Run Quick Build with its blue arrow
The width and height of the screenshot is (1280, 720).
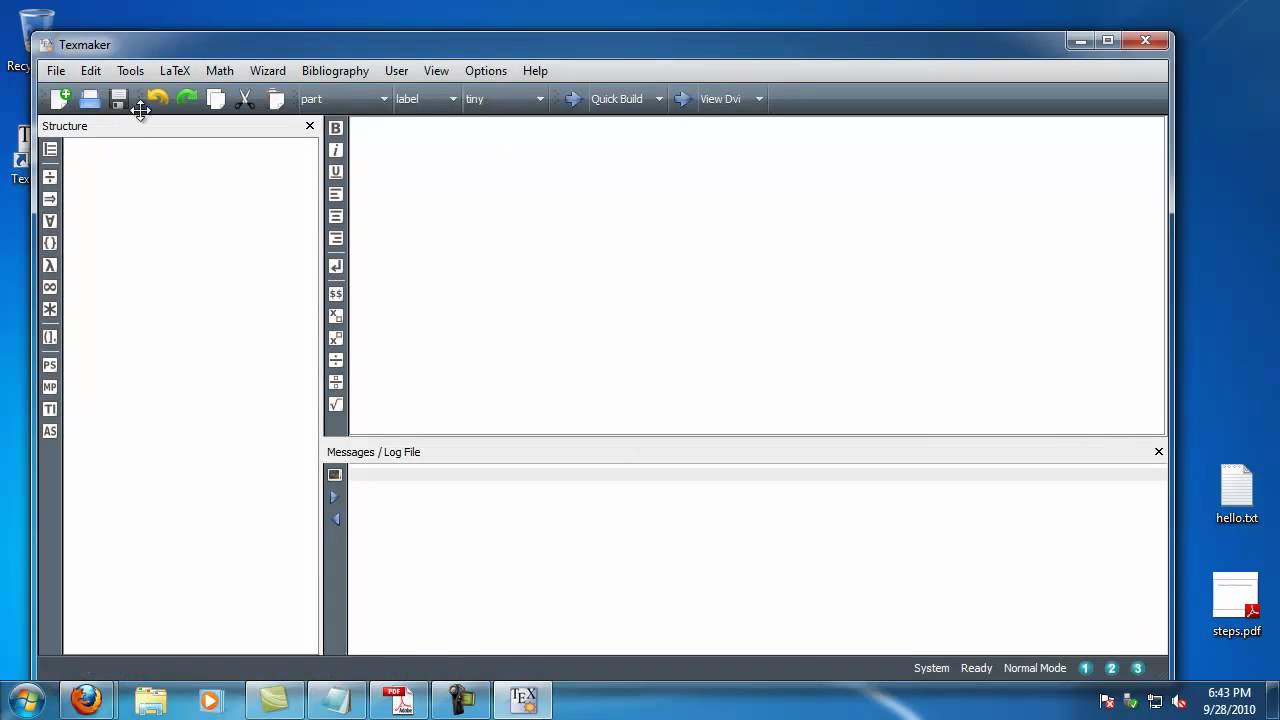(x=573, y=98)
